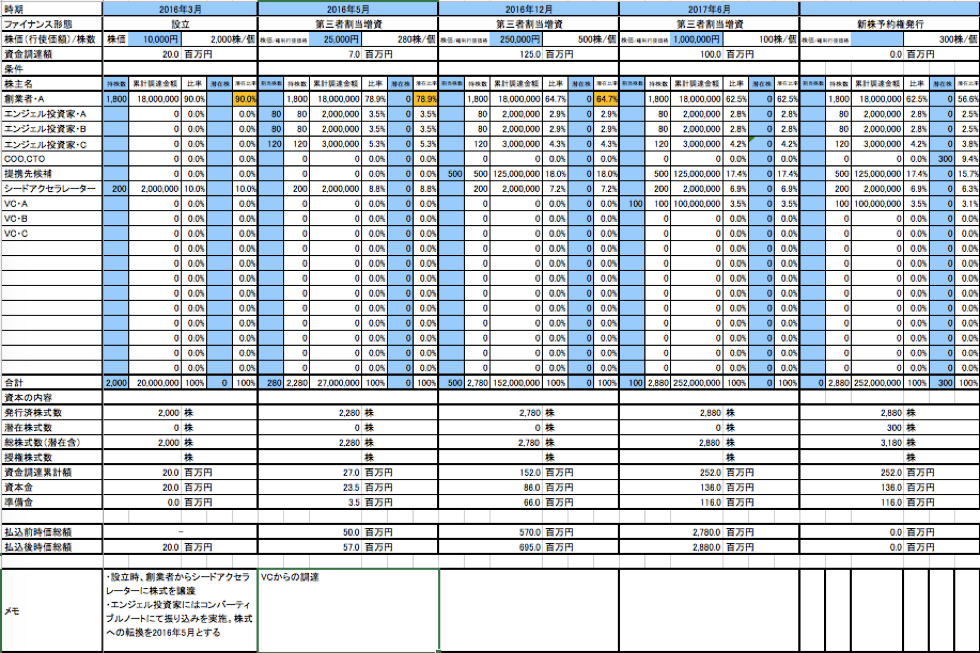The image size is (980, 653).
Task: Select the 資本の内容 section label
Action: pos(52,397)
